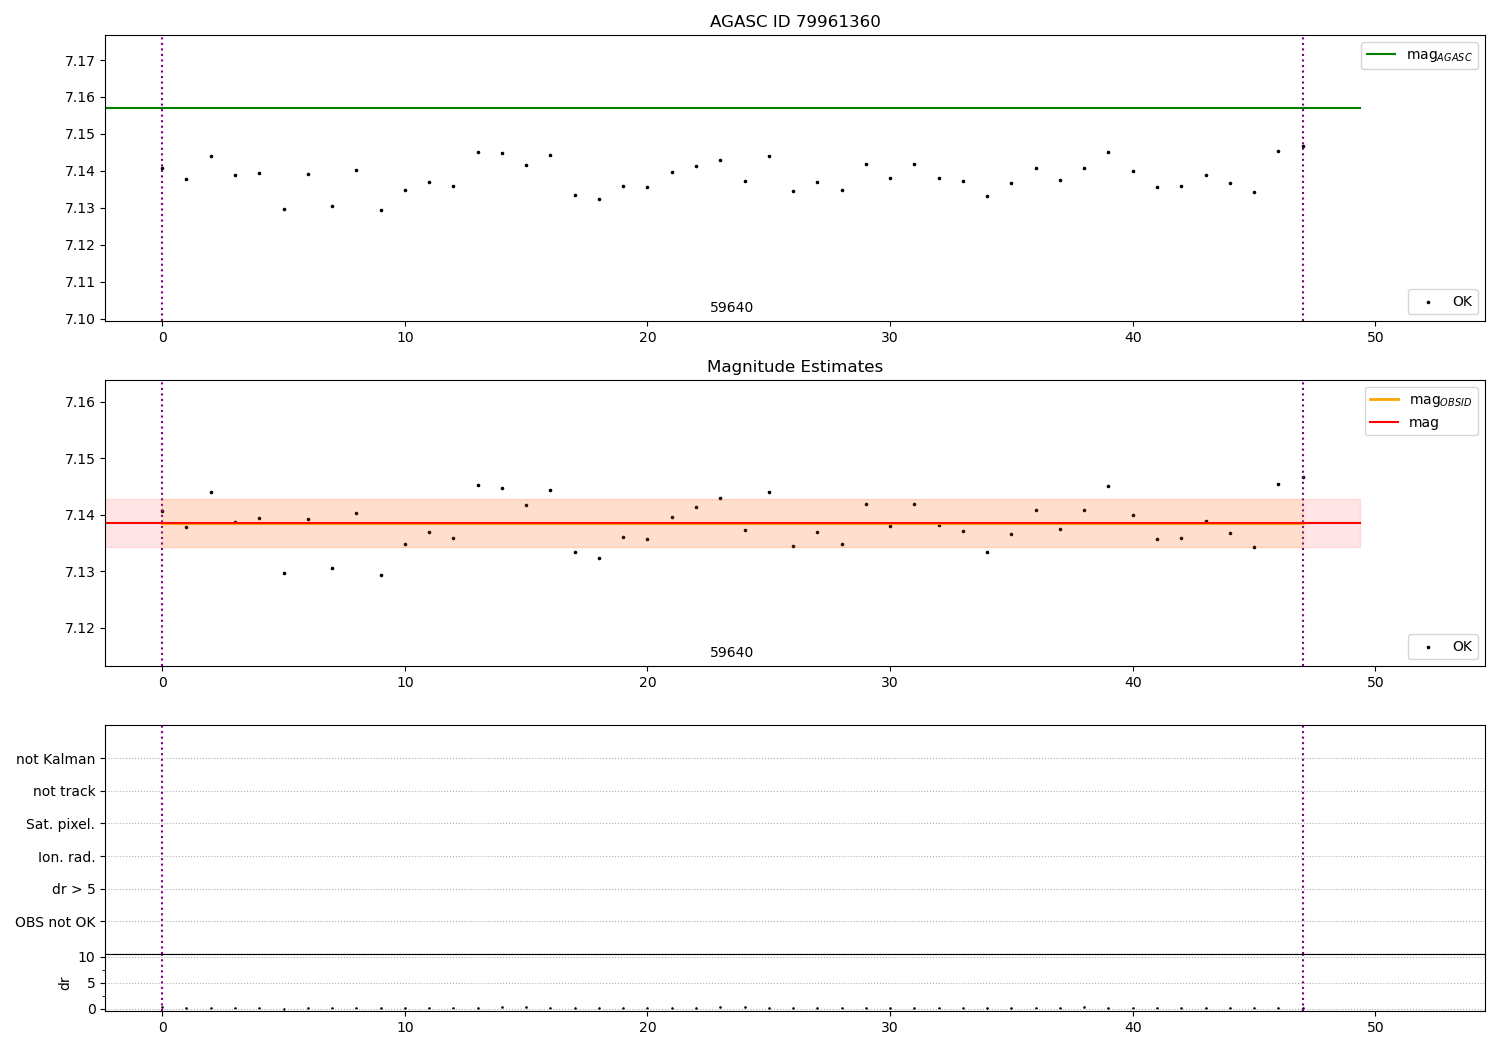Viewport: 1500px width, 1050px height.
Task: Select the 'mag OBSID' legend label in middle plot
Action: click(x=1441, y=401)
